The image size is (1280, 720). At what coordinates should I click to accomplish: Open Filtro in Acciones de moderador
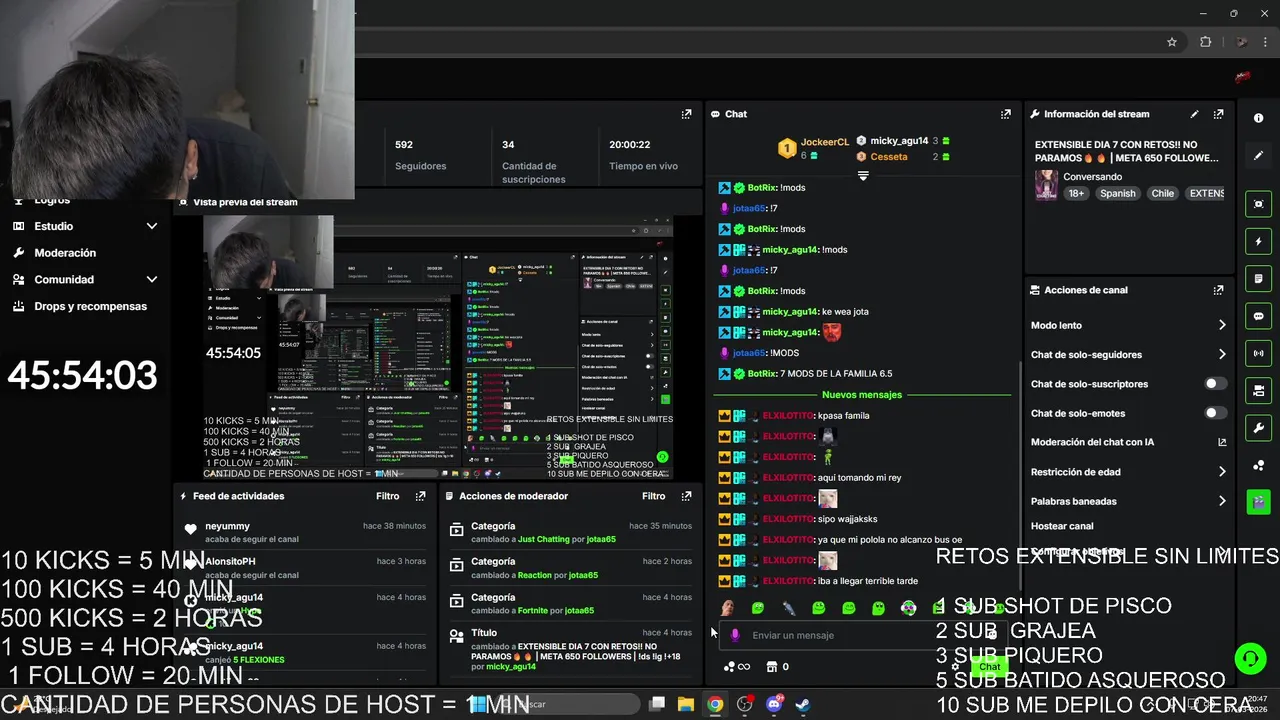point(654,496)
